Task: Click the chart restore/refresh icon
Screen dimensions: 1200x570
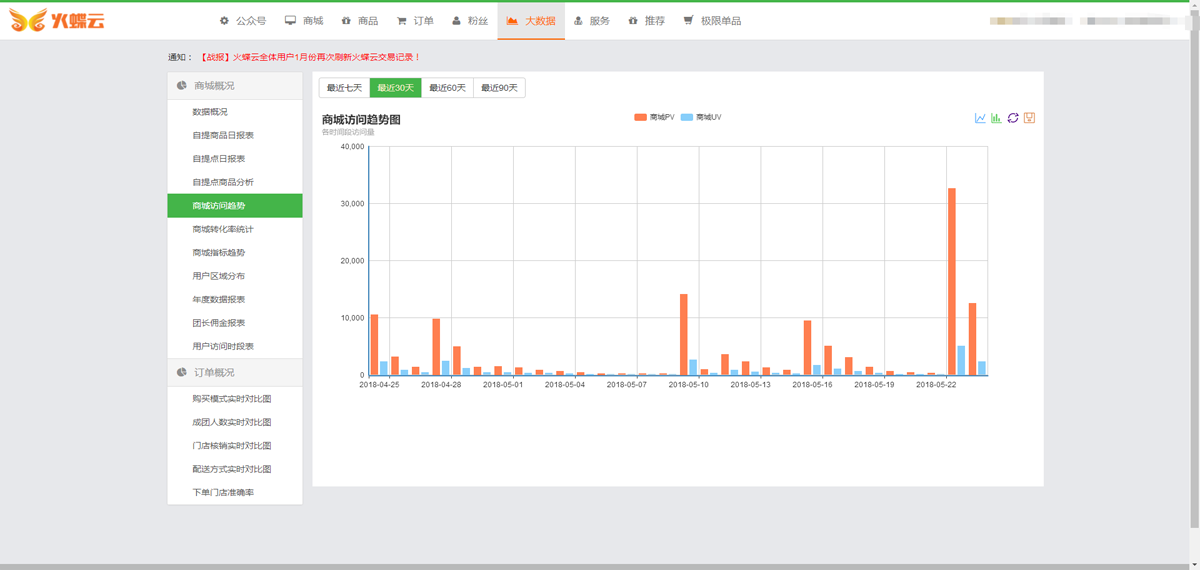Action: click(x=1013, y=118)
